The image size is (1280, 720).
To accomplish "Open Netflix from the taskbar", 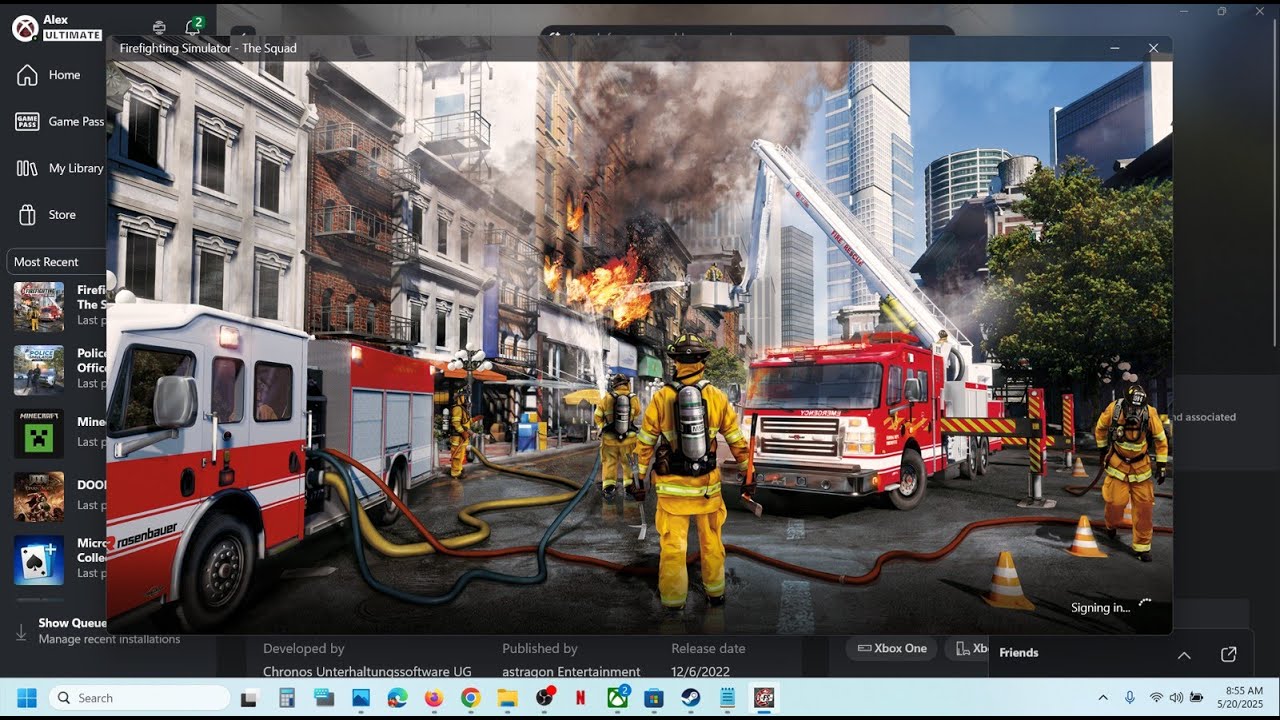I will (580, 698).
